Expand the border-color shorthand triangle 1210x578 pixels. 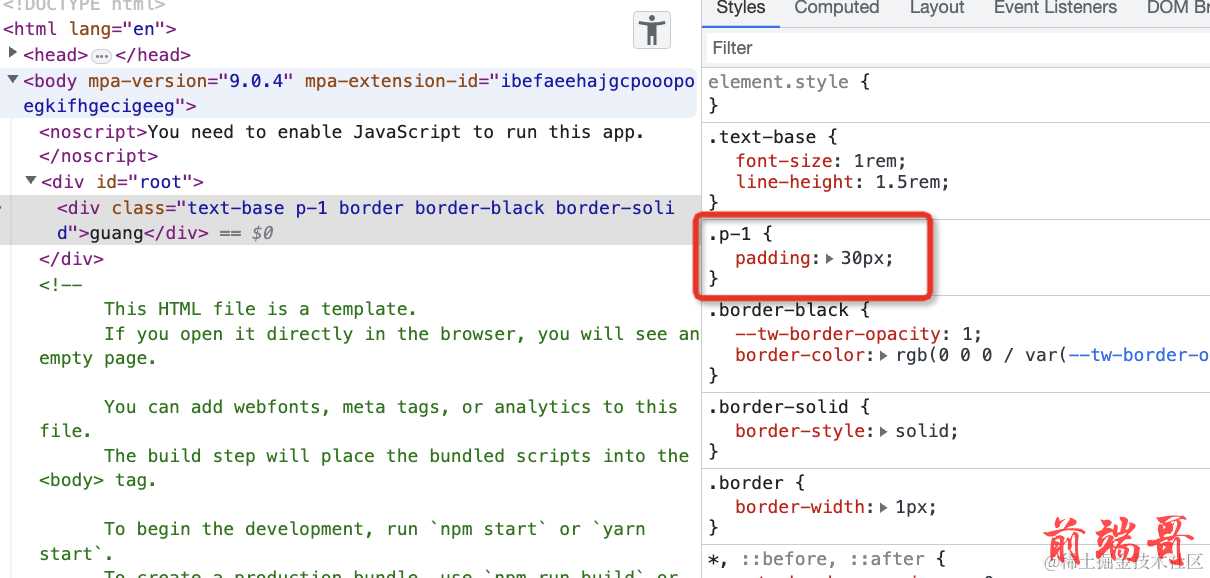pos(884,356)
